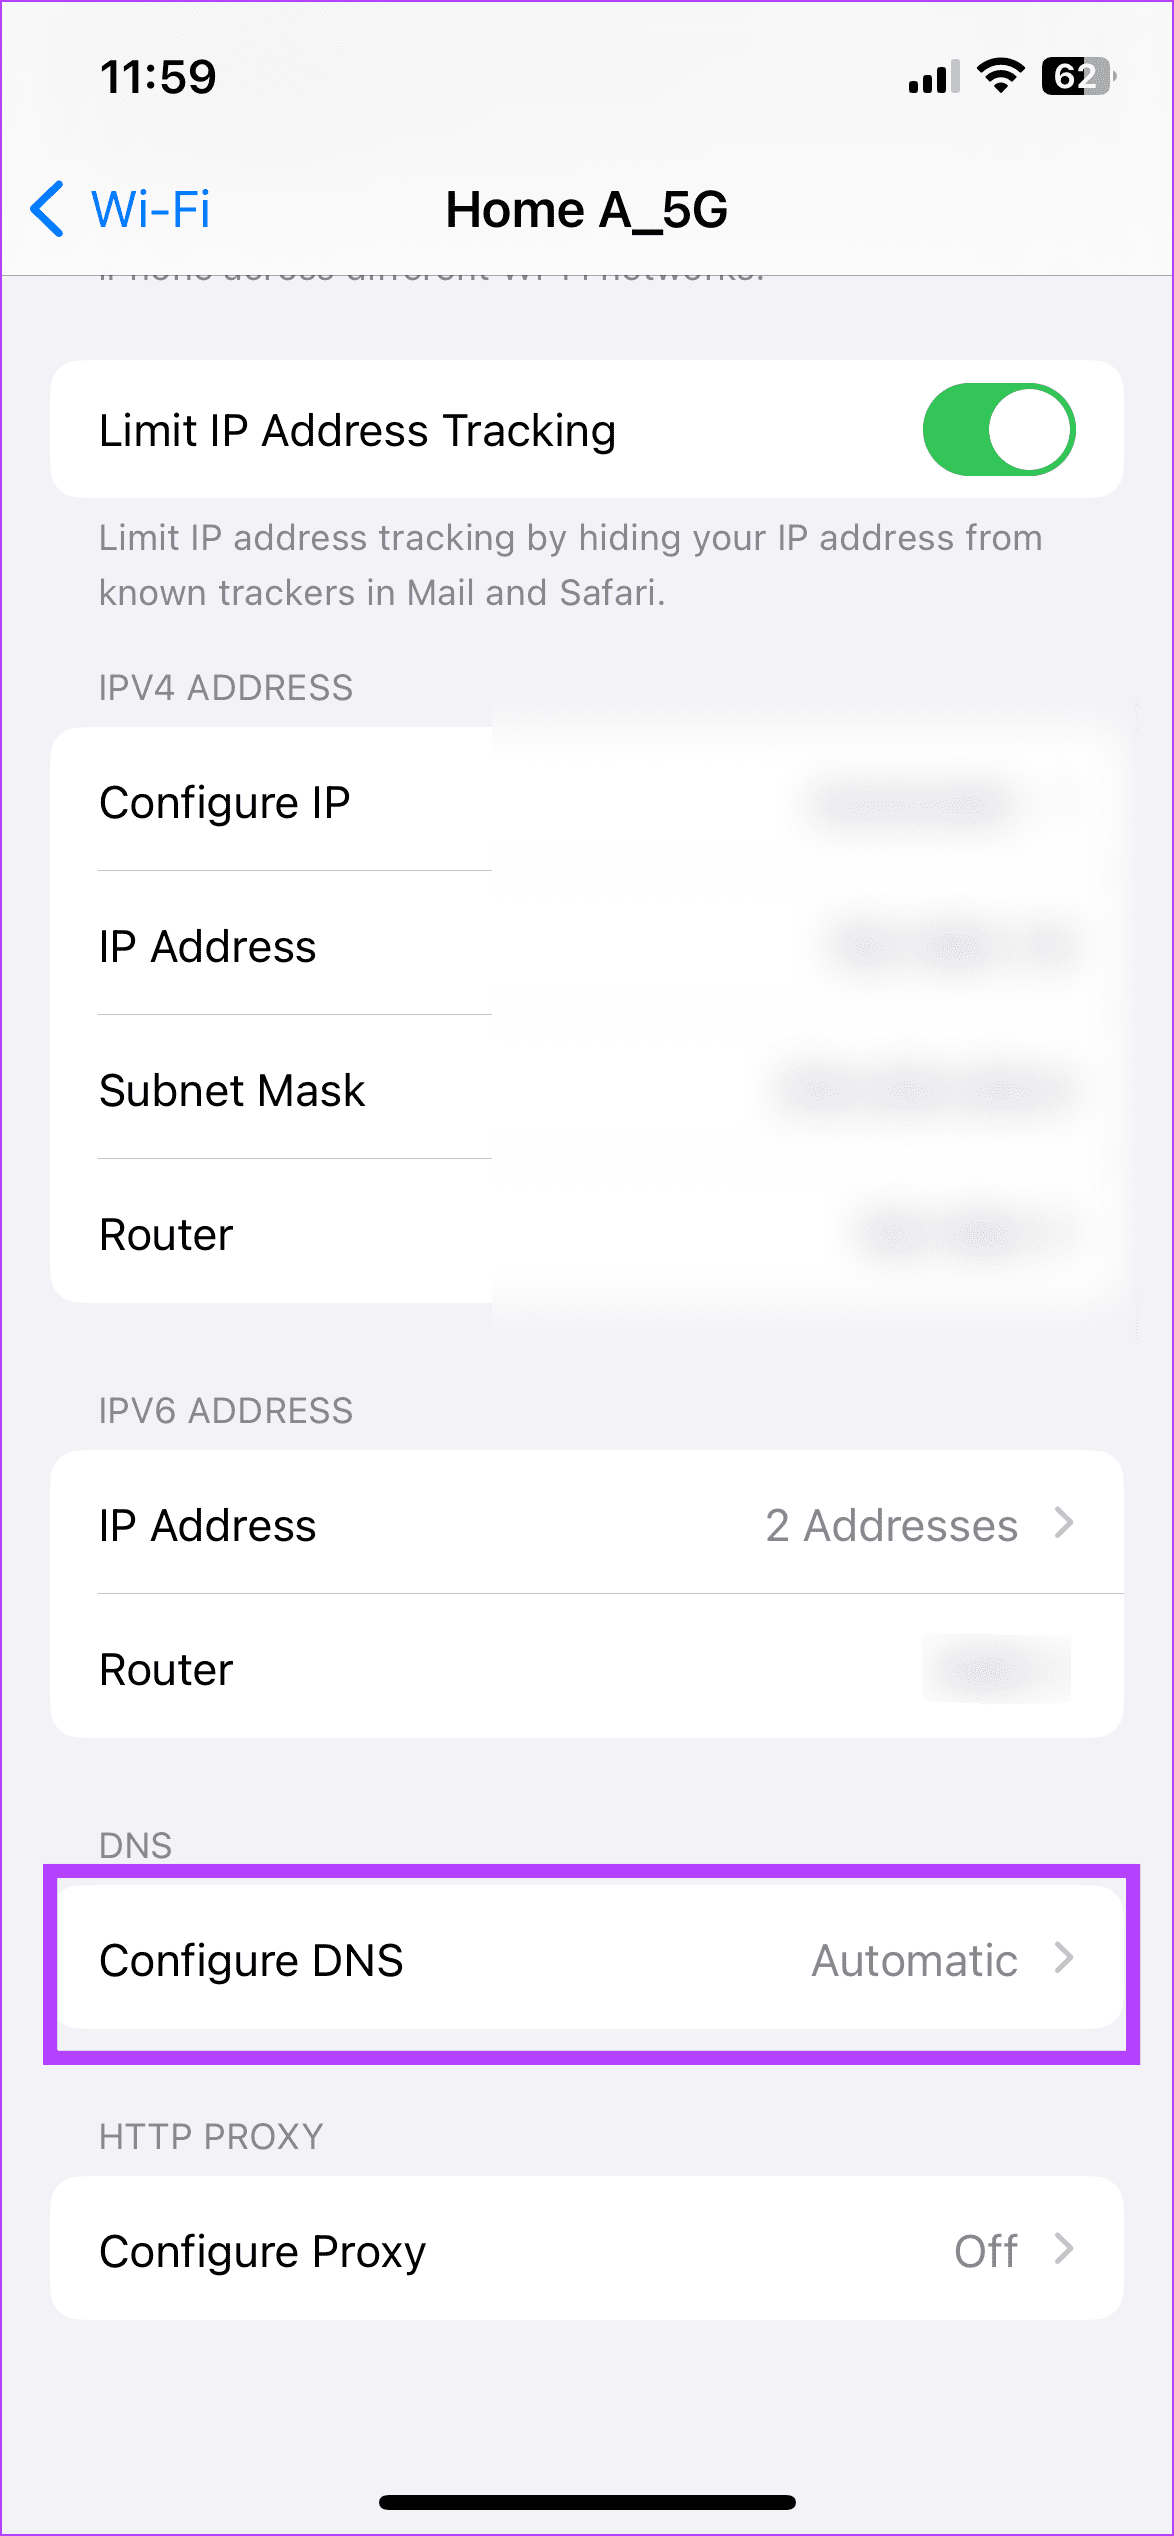Viewport: 1174px width, 2536px height.
Task: Tap the clock showing 11:59
Action: (160, 76)
